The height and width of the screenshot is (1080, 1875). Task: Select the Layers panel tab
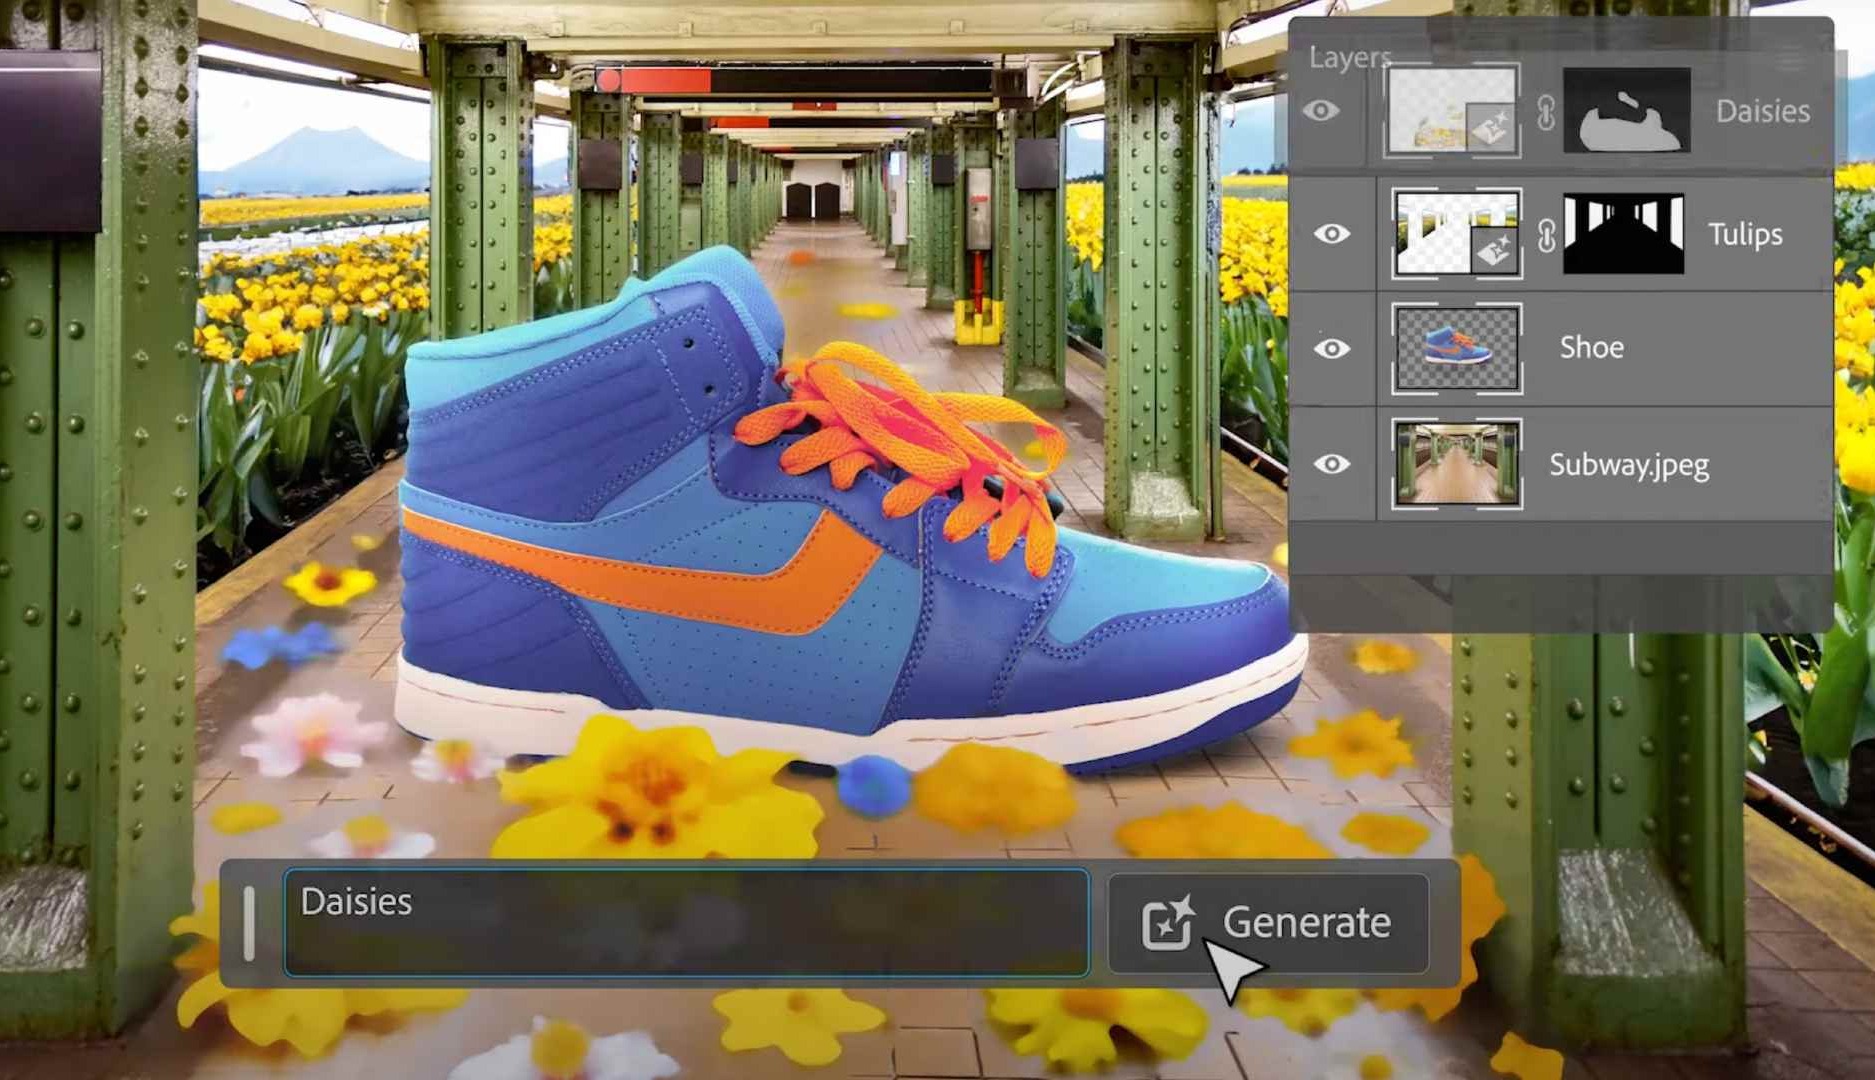[x=1350, y=57]
